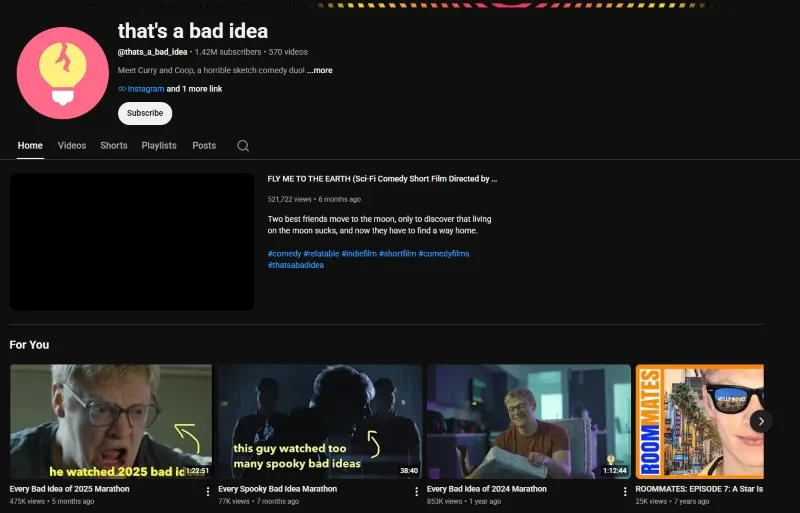Open more options for 2024 Marathon video
Screen dimensions: 800x513
[625, 491]
